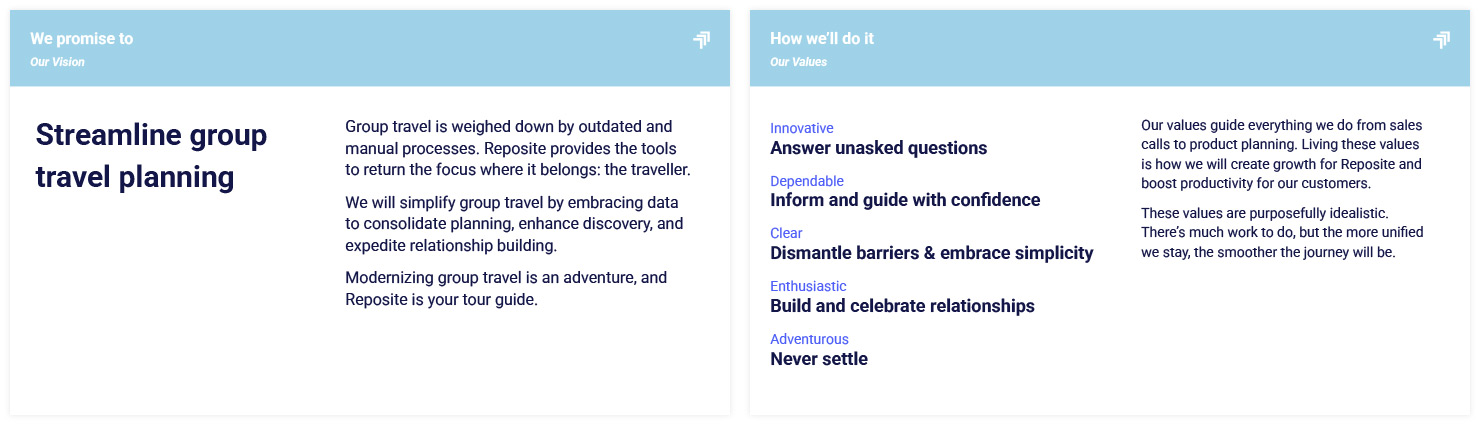Click the "Never settle" heading
Viewport: 1480px width, 425px height.
pyautogui.click(x=818, y=359)
